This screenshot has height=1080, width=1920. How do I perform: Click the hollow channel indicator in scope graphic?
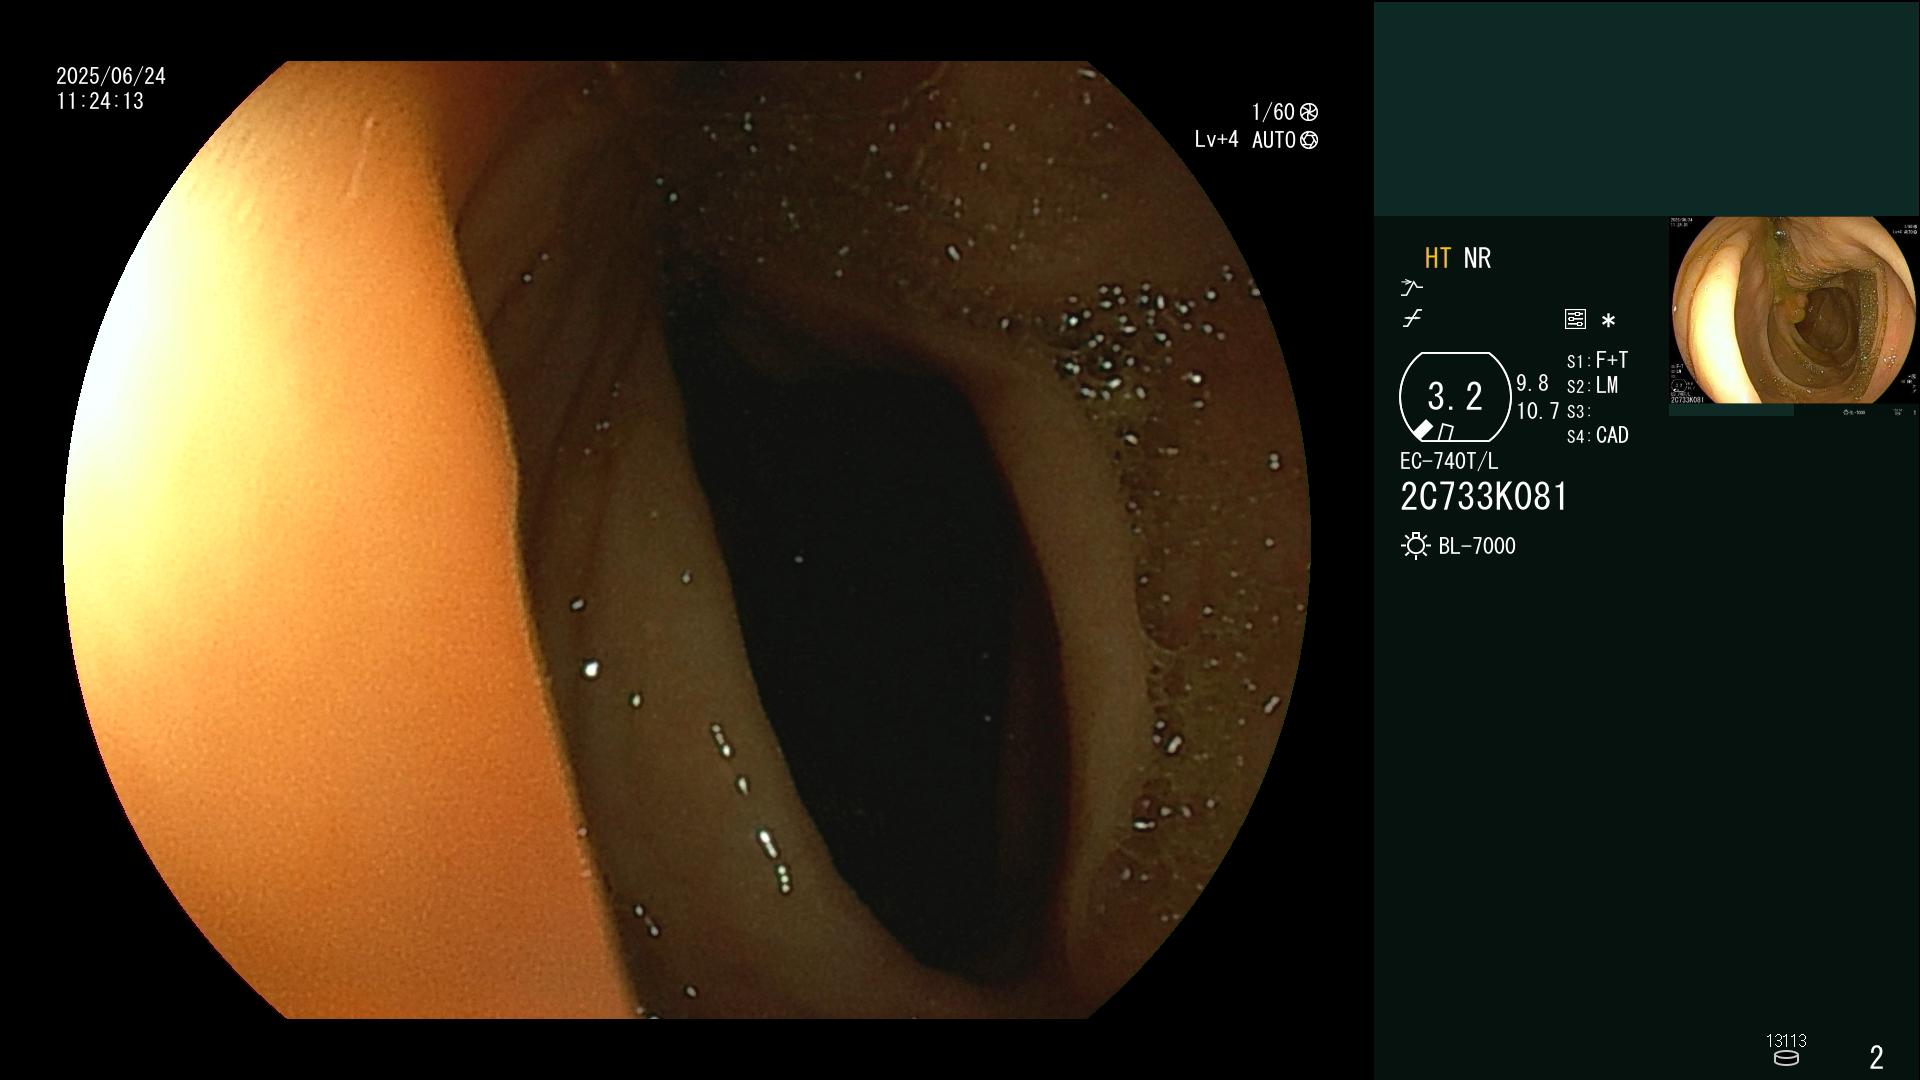tap(1446, 432)
